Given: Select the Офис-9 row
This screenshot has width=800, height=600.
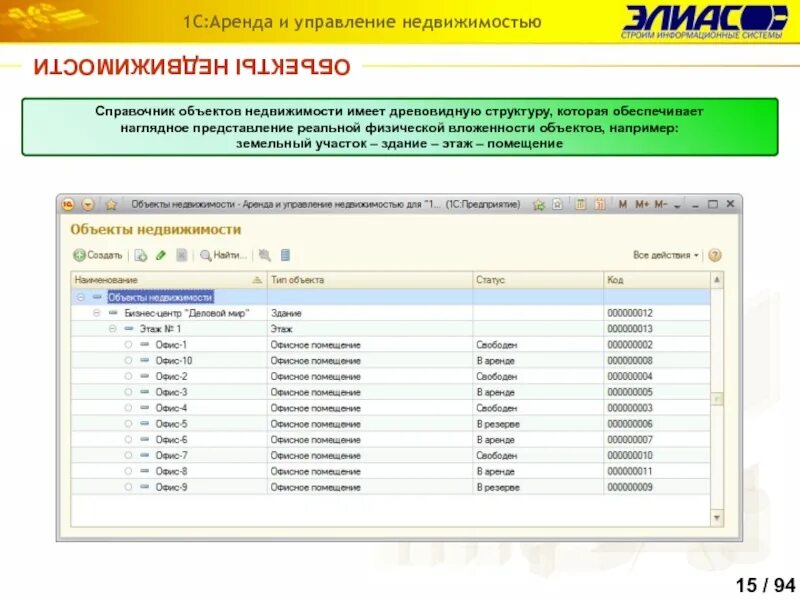Looking at the screenshot, I should pyautogui.click(x=390, y=487).
